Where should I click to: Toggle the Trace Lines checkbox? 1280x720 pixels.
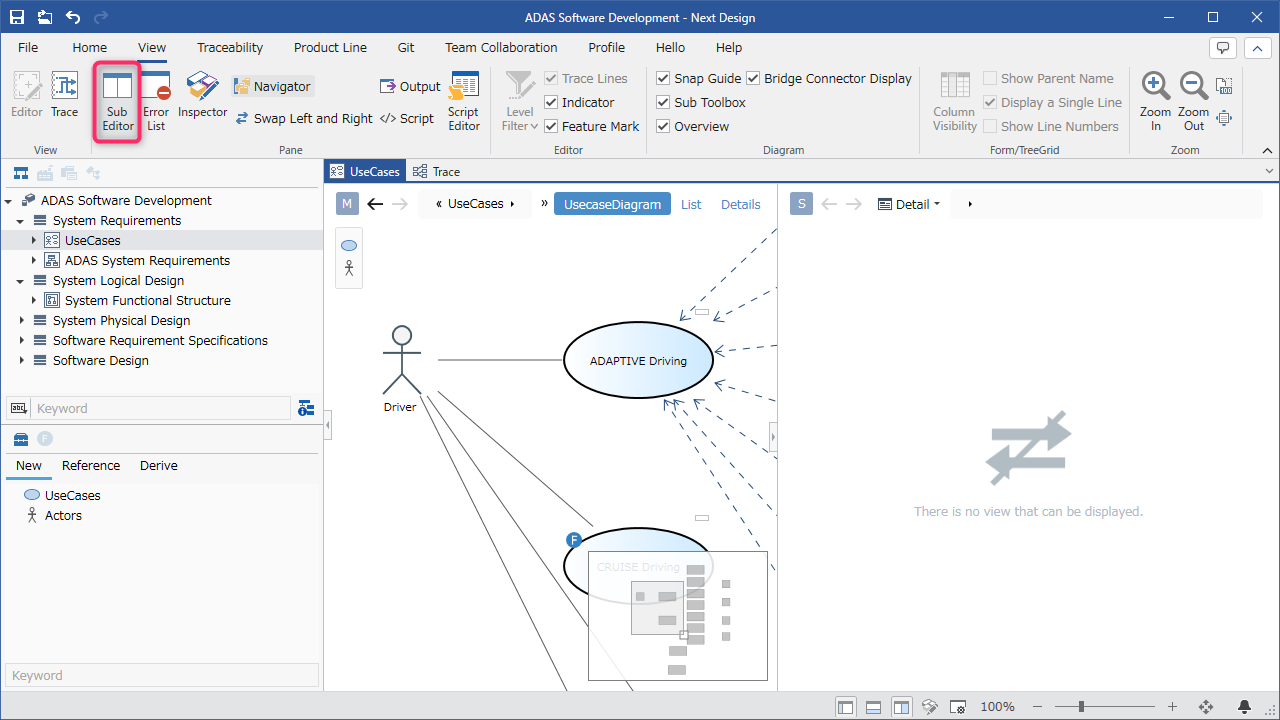[551, 78]
